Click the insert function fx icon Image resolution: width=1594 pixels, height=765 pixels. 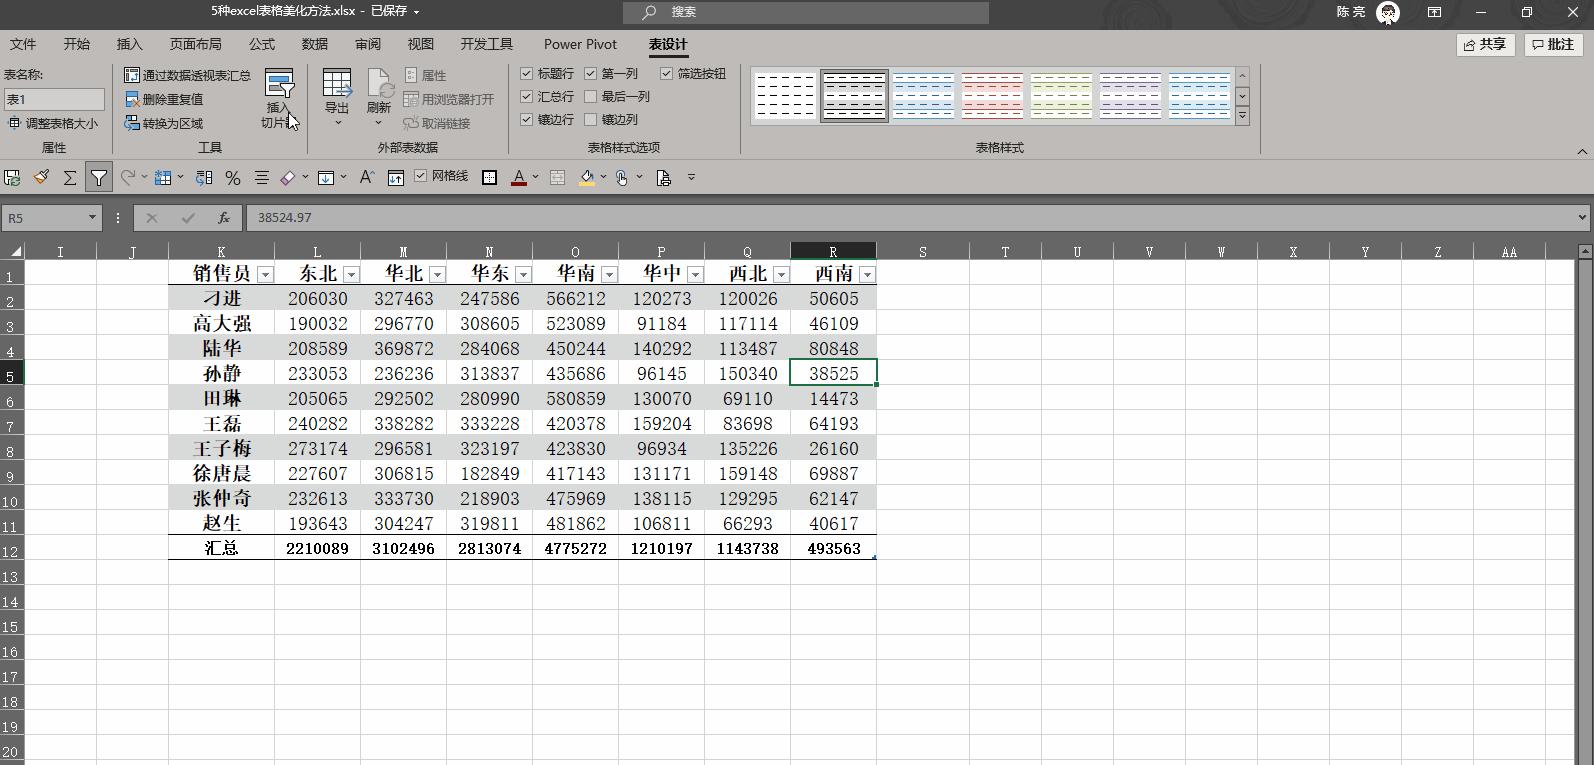click(x=224, y=218)
